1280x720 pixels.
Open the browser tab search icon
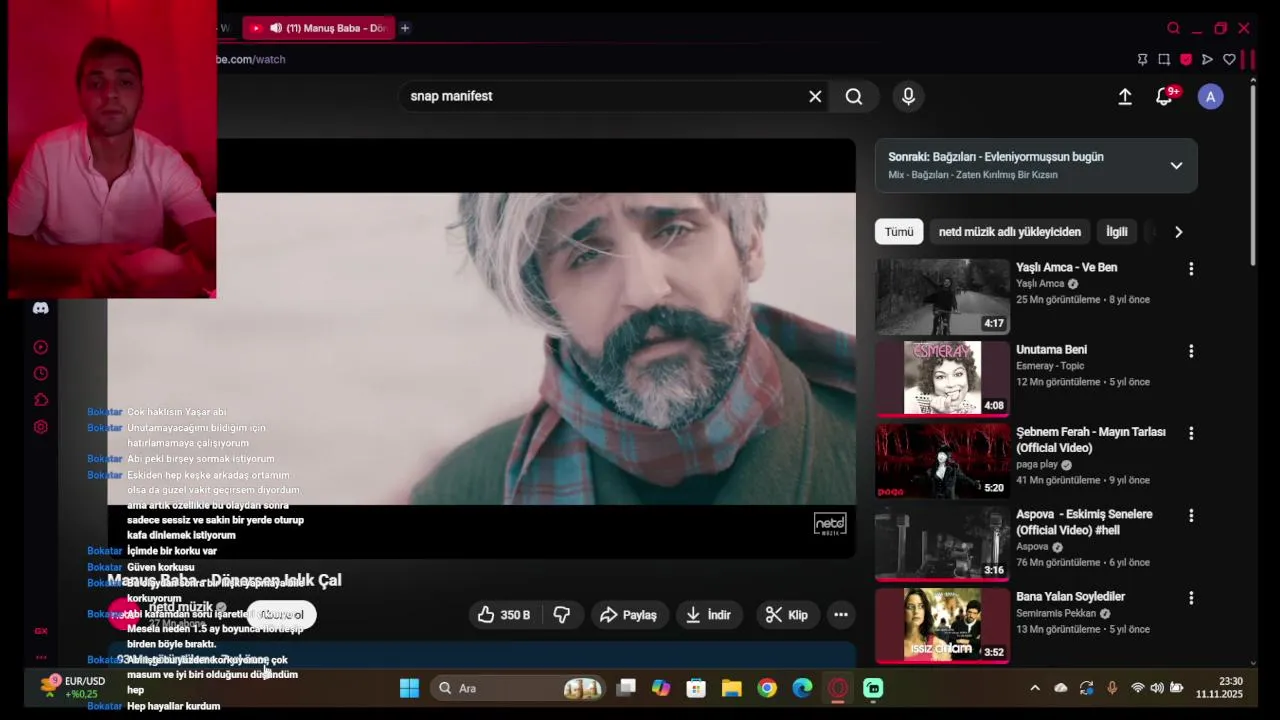pyautogui.click(x=1173, y=28)
